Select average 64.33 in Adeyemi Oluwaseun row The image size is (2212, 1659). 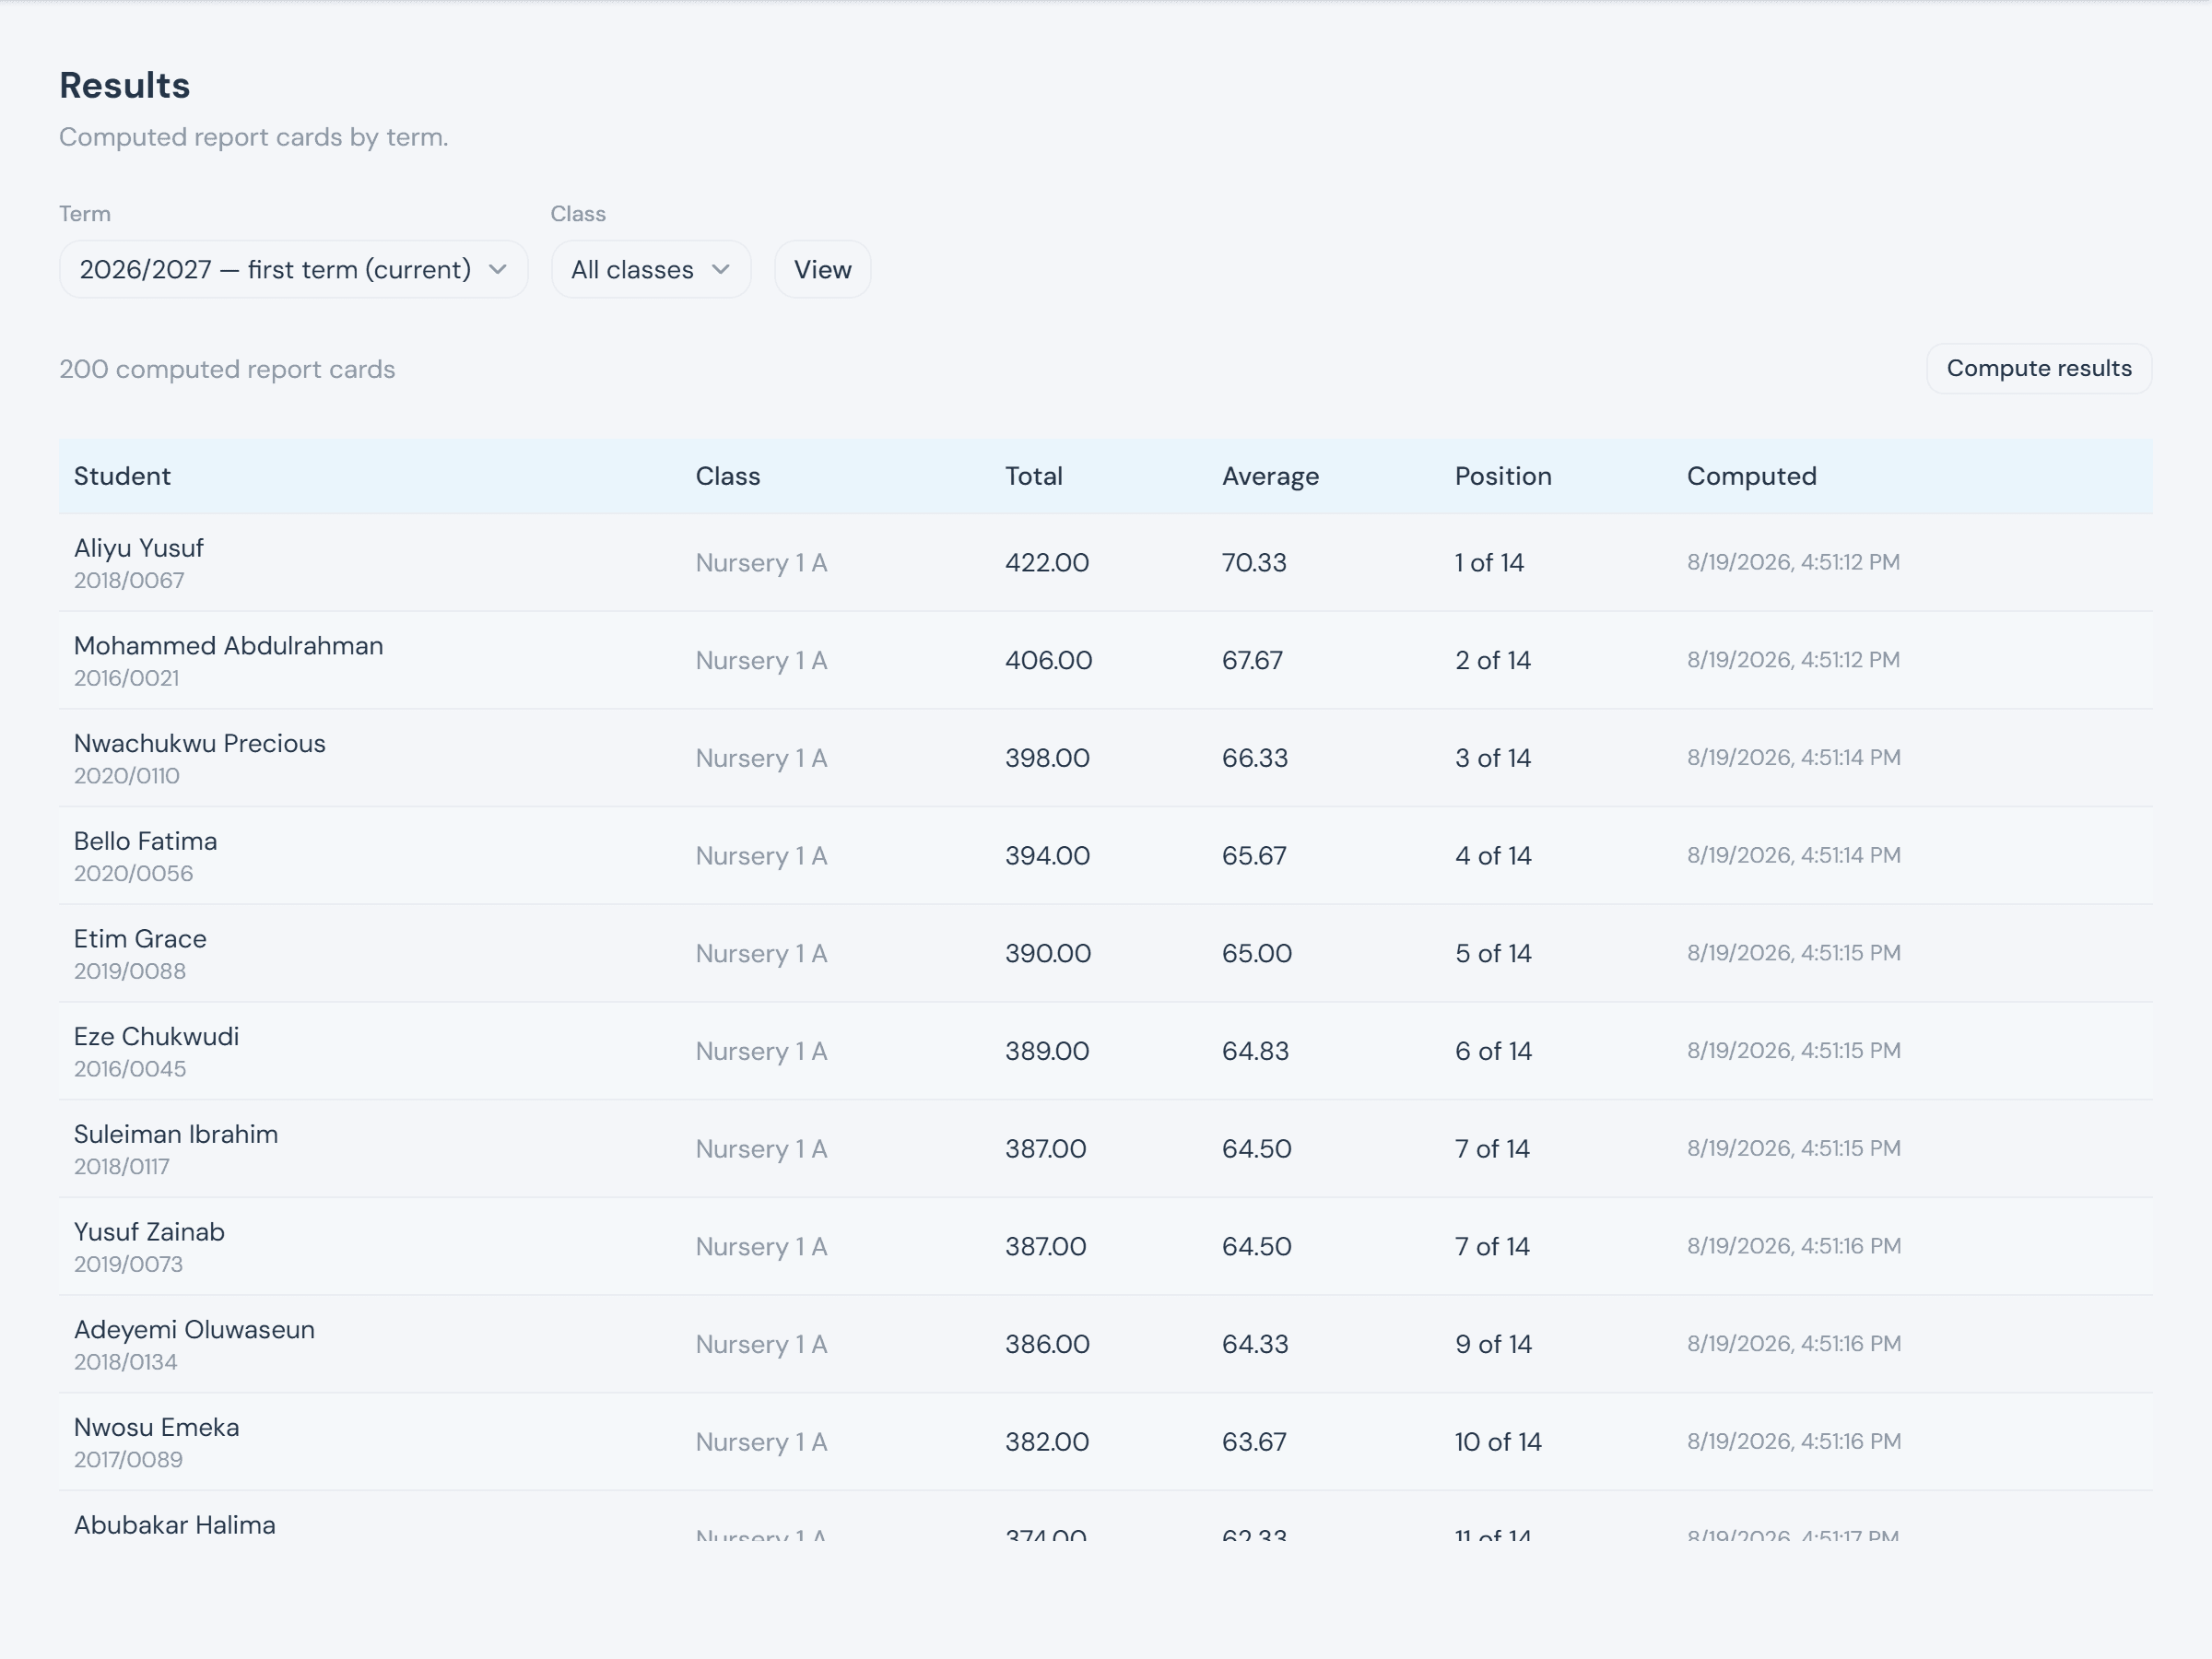click(x=1255, y=1344)
